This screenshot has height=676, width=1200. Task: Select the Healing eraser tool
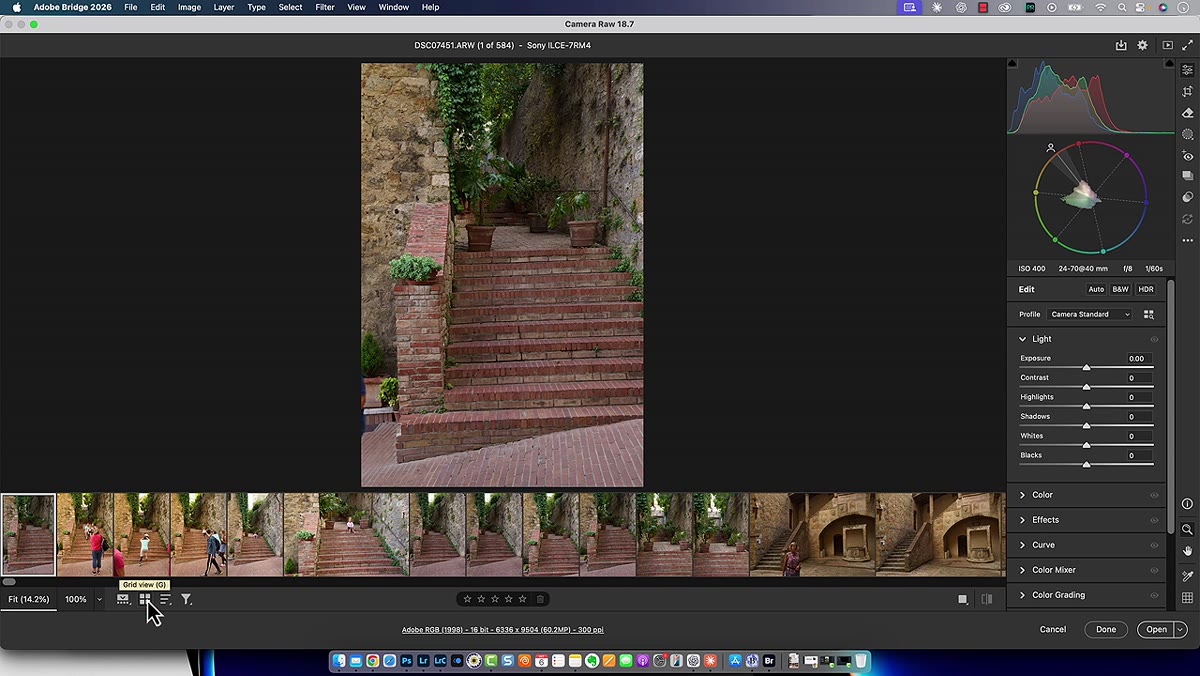point(1188,113)
